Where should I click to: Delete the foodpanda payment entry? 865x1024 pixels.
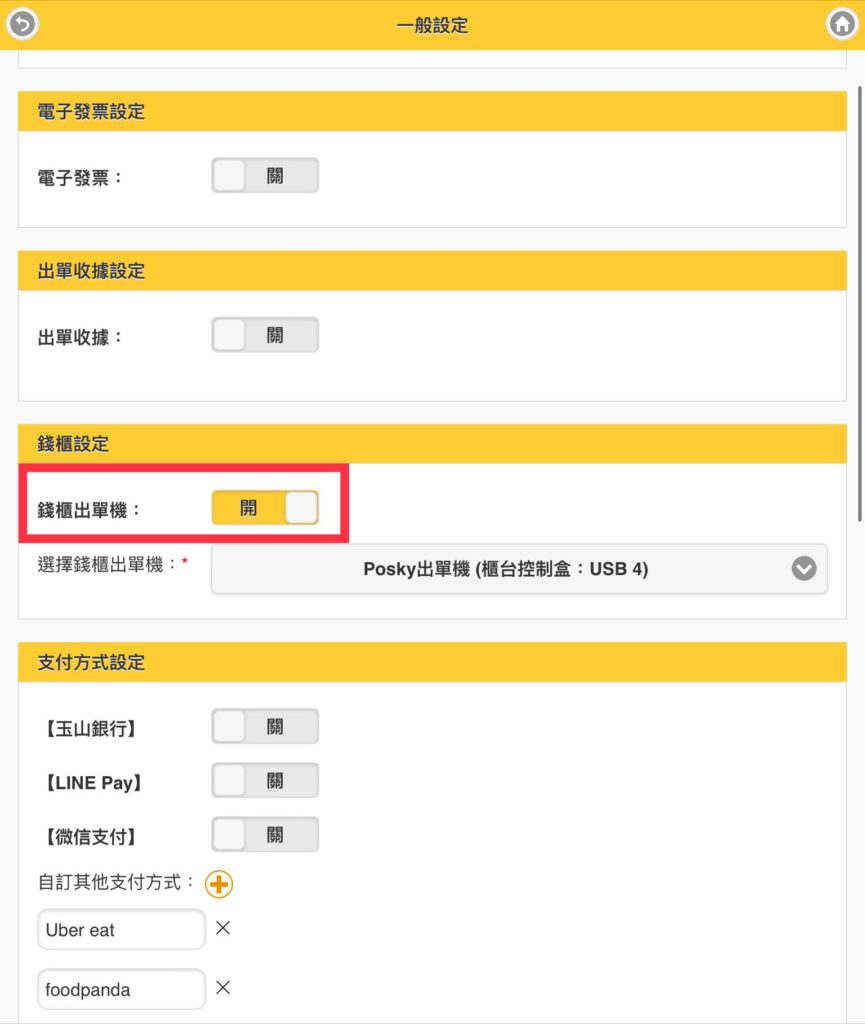[223, 987]
